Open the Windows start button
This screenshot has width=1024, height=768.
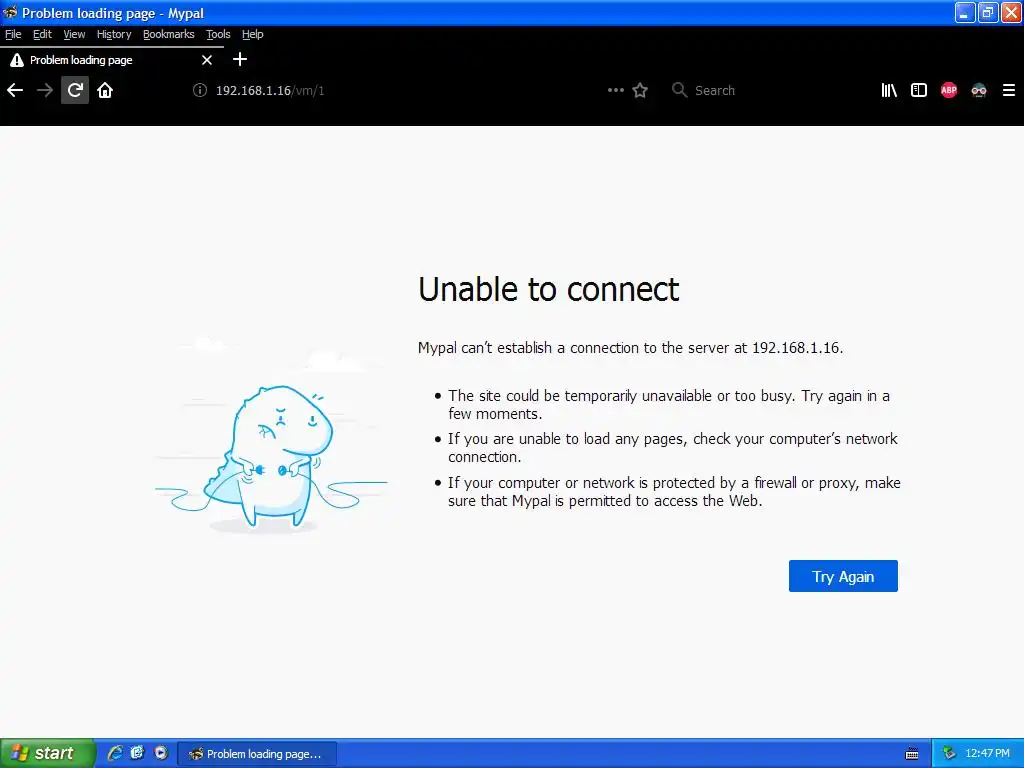pos(47,753)
